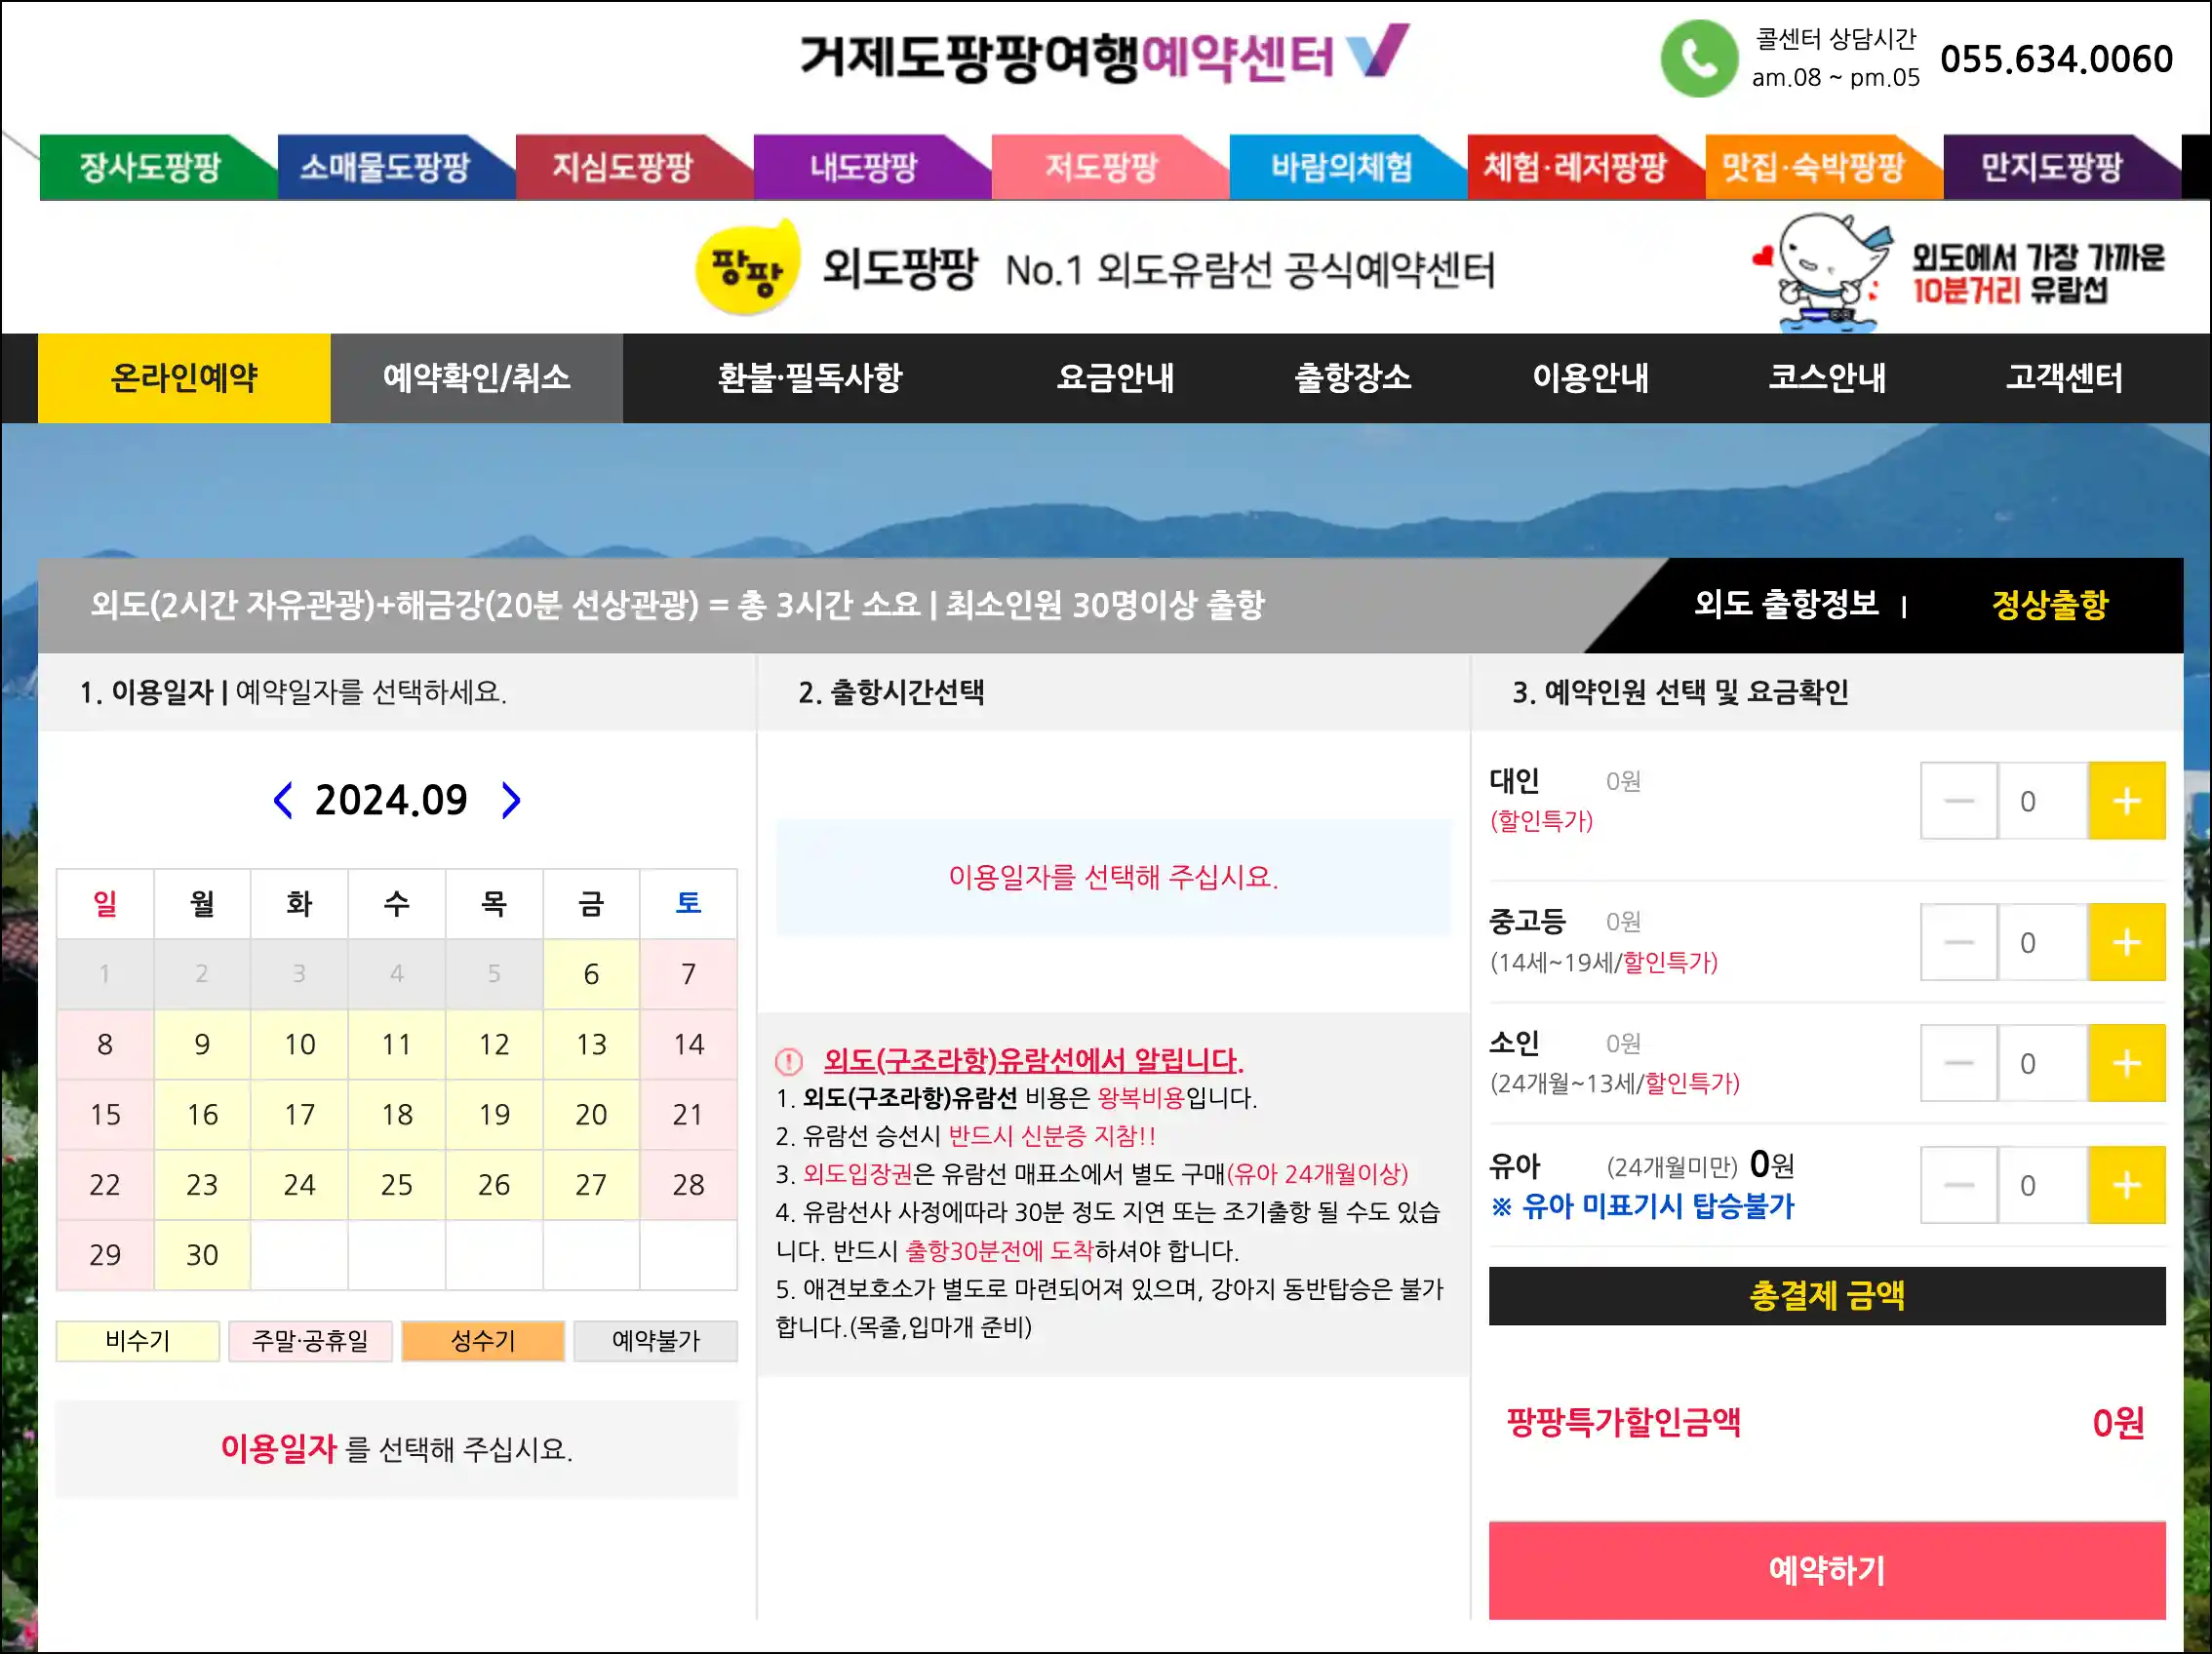Click the green phone call icon
This screenshot has width=2212, height=1654.
tap(1699, 58)
